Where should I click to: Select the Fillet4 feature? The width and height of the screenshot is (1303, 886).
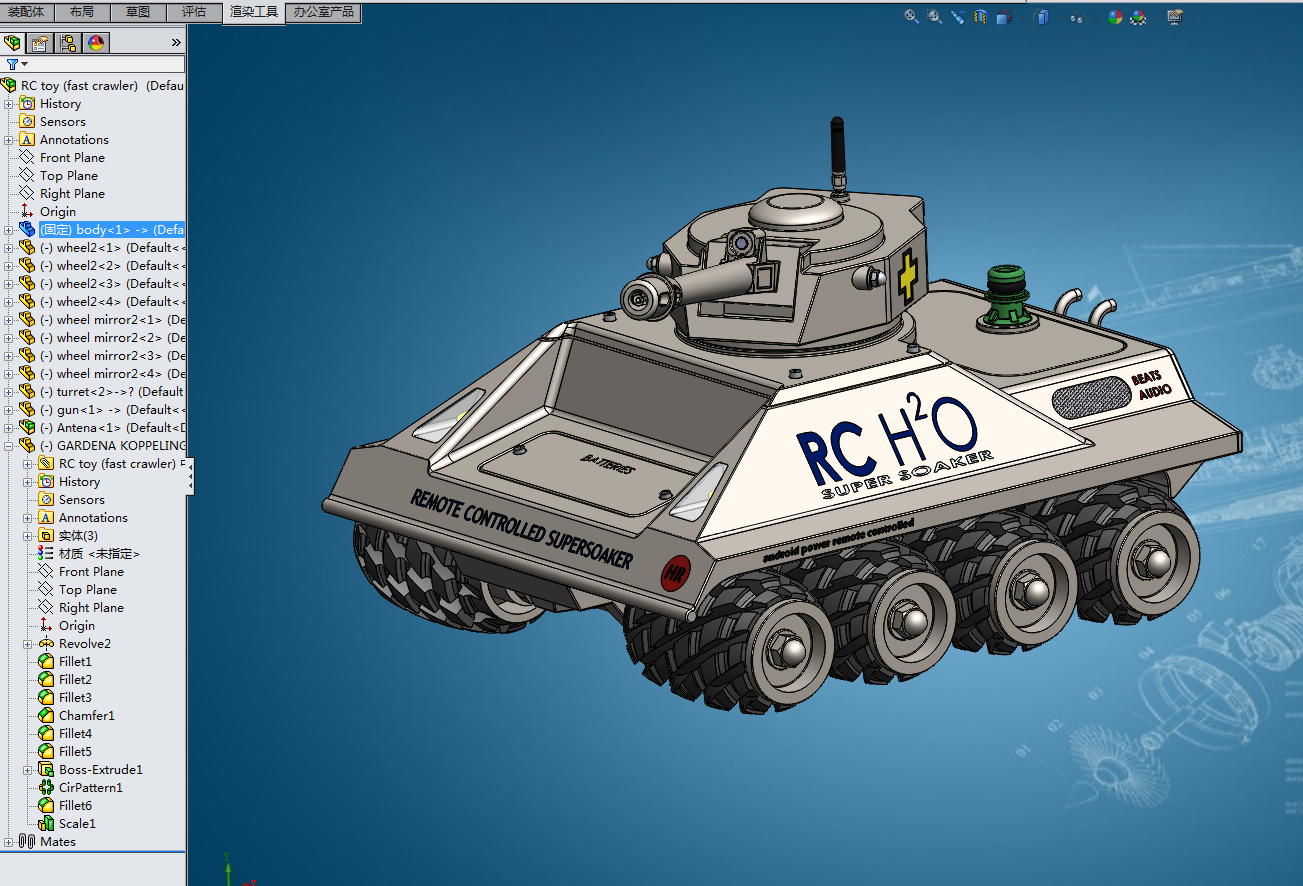tap(75, 734)
